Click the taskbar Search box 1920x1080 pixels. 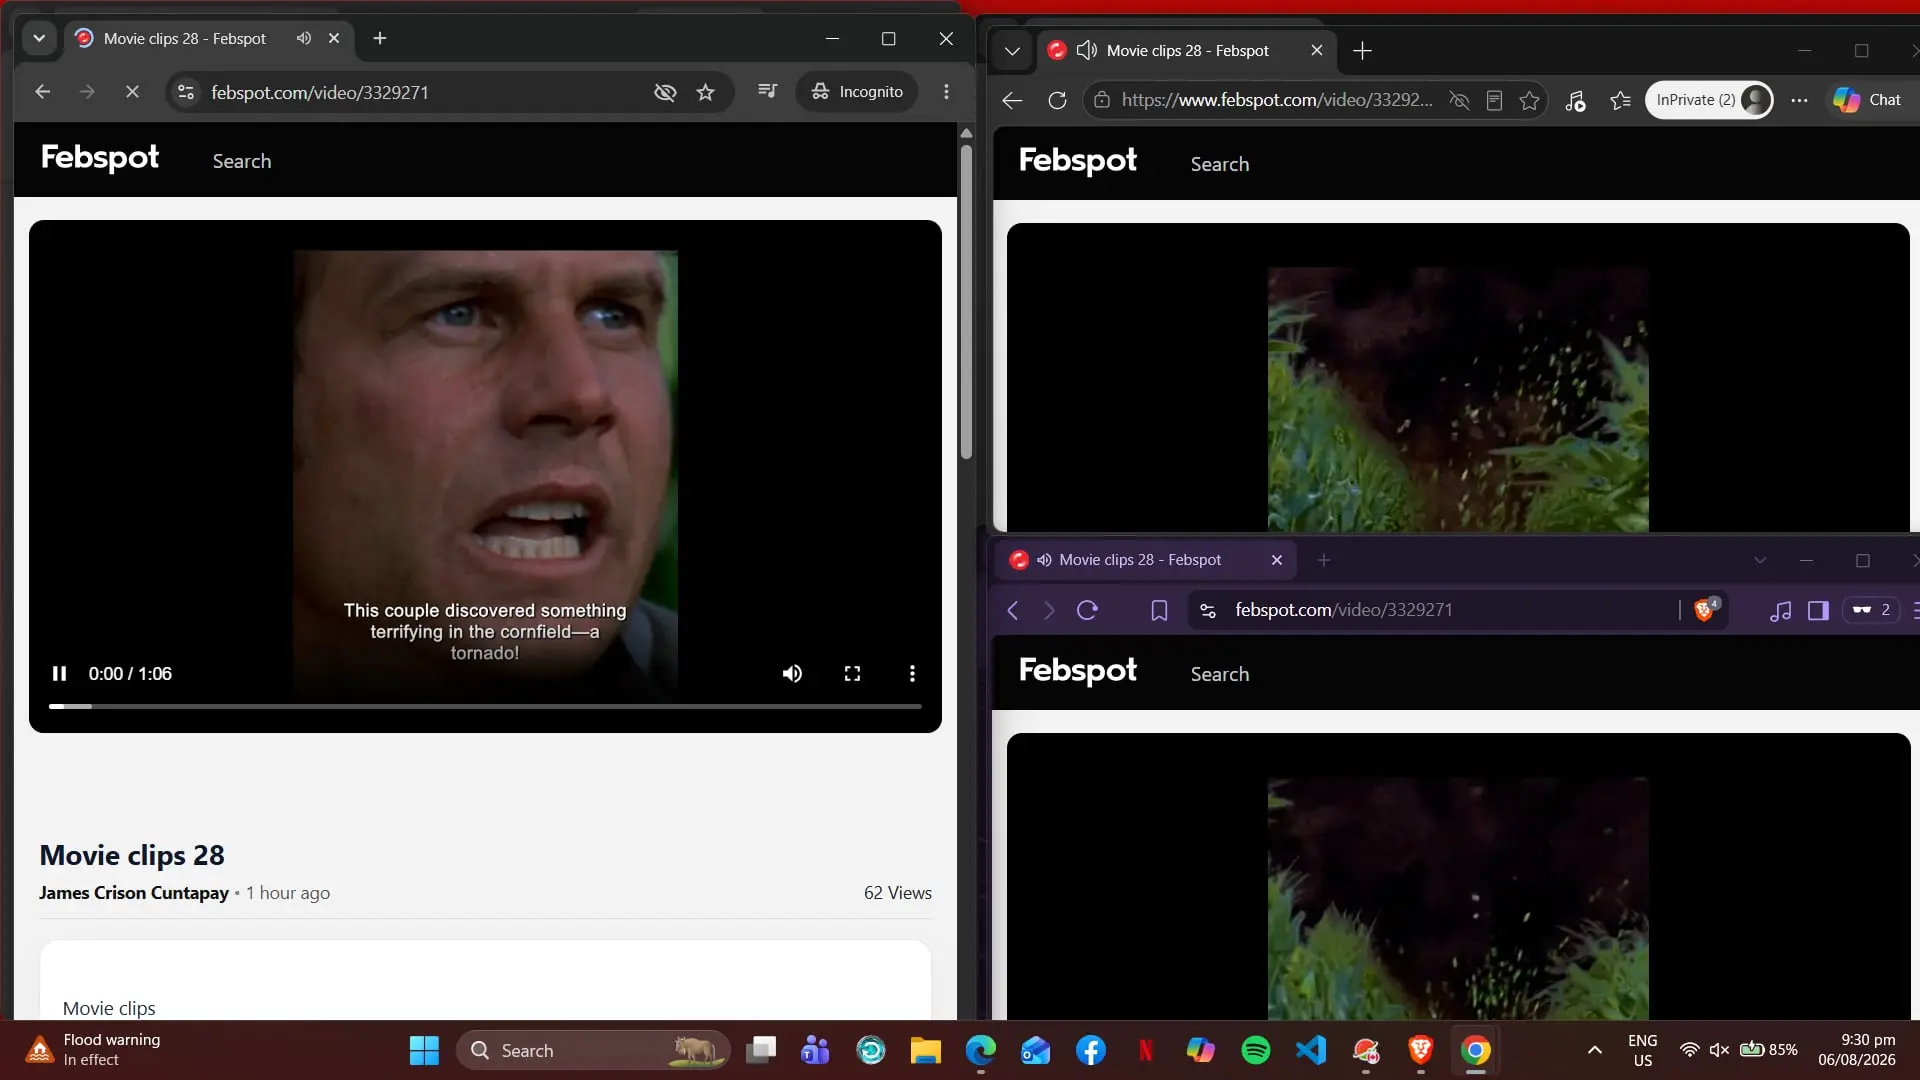(x=594, y=1050)
